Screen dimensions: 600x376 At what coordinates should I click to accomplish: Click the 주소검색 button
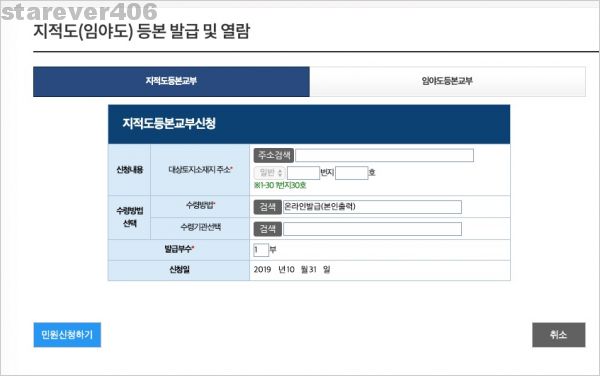pos(274,155)
